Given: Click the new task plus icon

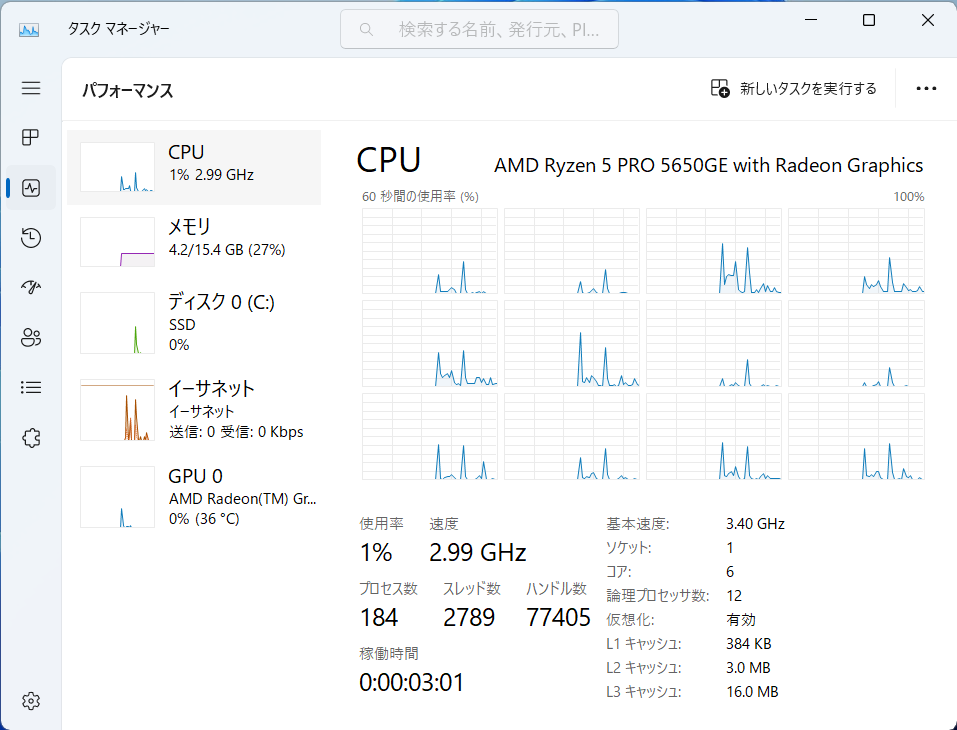Looking at the screenshot, I should [720, 89].
